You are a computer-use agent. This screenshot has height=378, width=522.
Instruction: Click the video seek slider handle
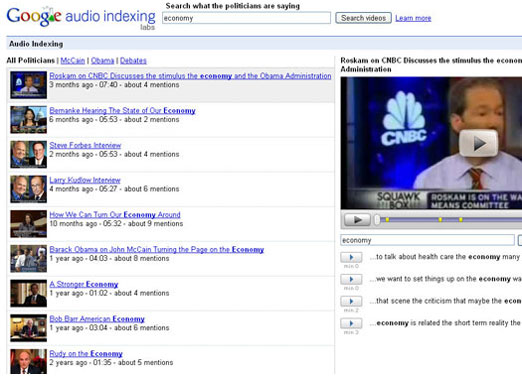coord(377,220)
